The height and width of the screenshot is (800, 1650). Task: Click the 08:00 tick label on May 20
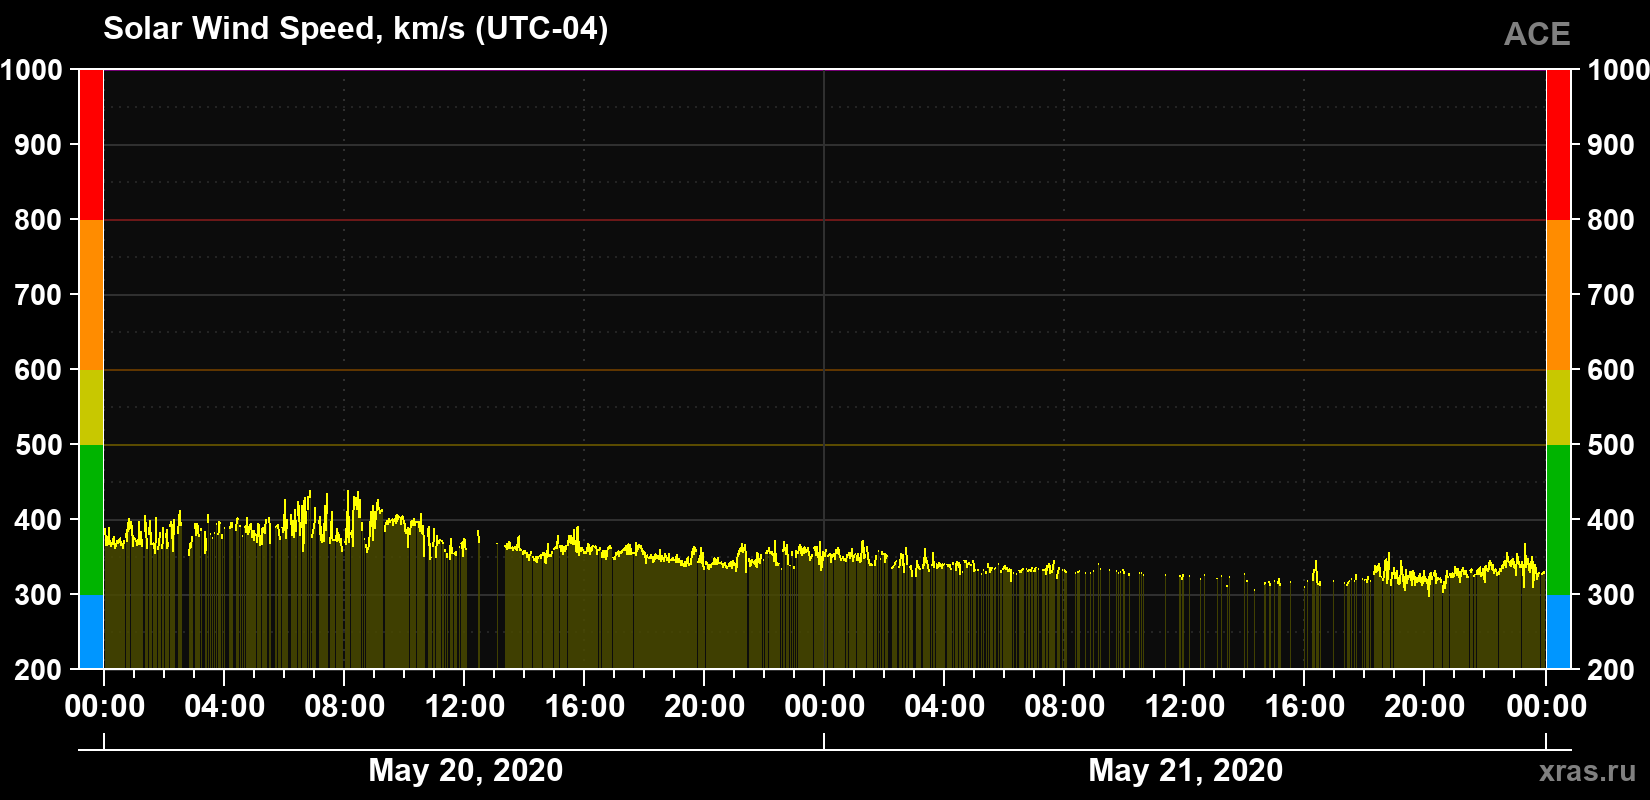[x=344, y=707]
